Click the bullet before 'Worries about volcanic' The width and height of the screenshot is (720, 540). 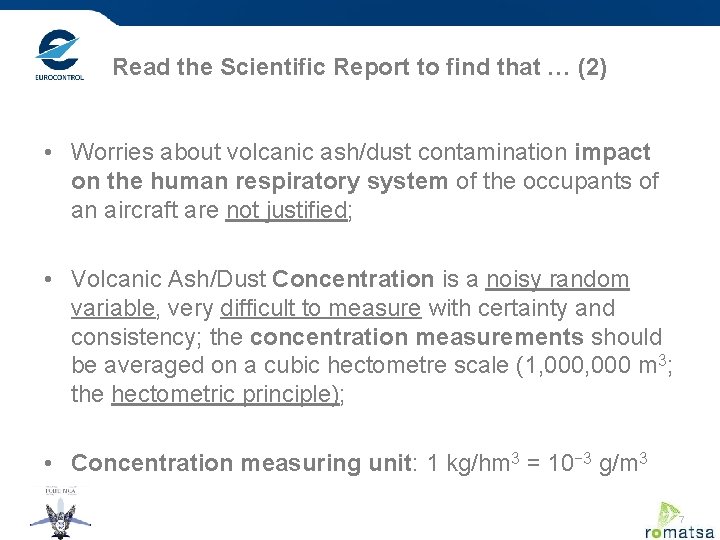[x=49, y=153]
